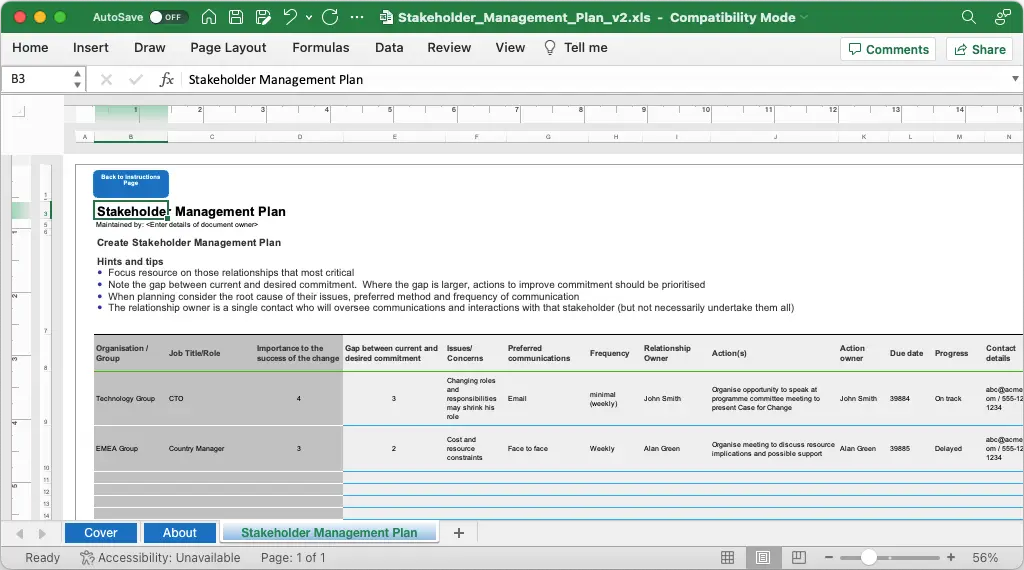Open the Compatibility Mode title dropdown
Screen dimensions: 1024x570
point(804,18)
